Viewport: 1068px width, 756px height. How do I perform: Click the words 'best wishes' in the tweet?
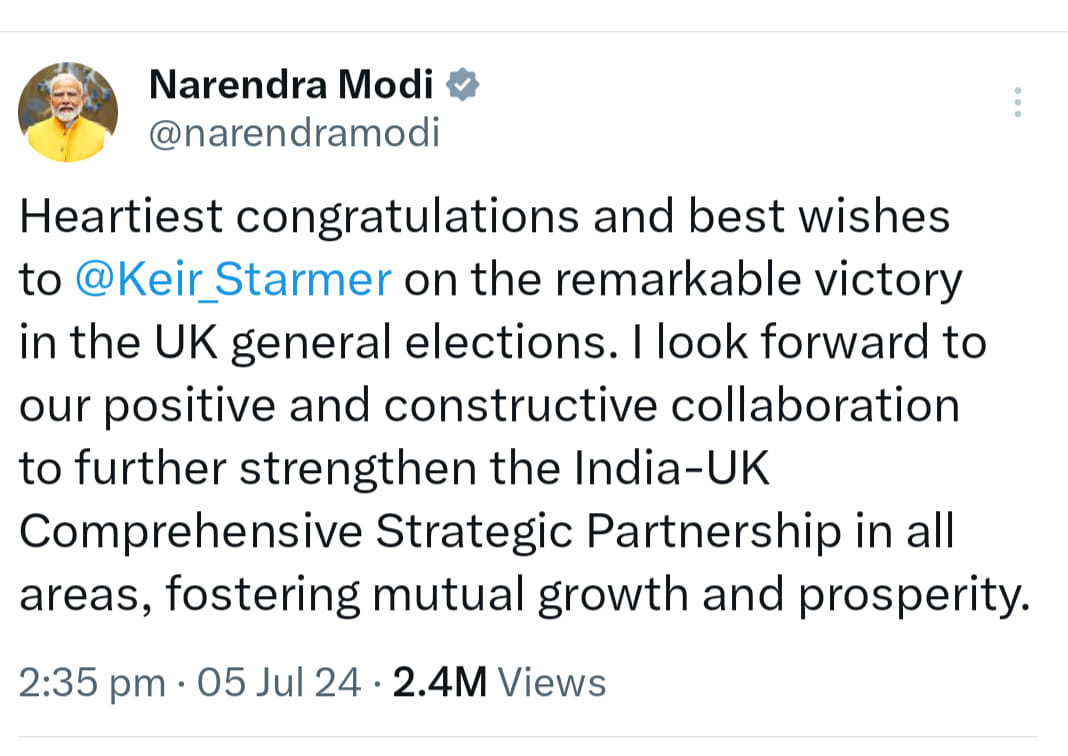coord(819,217)
